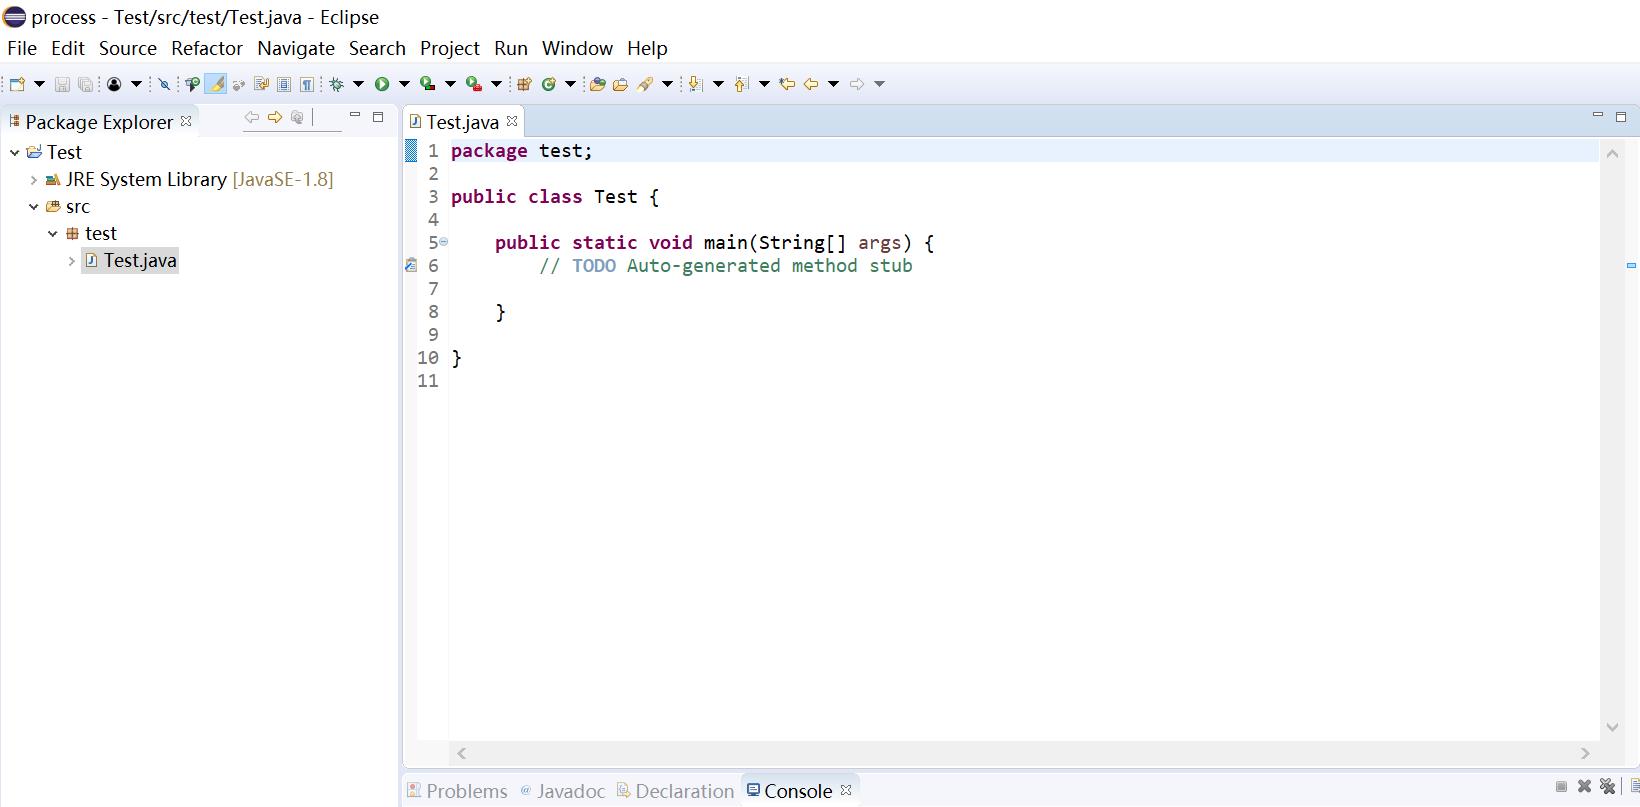The image size is (1640, 807).
Task: Select the Test.java editor tab
Action: point(462,122)
